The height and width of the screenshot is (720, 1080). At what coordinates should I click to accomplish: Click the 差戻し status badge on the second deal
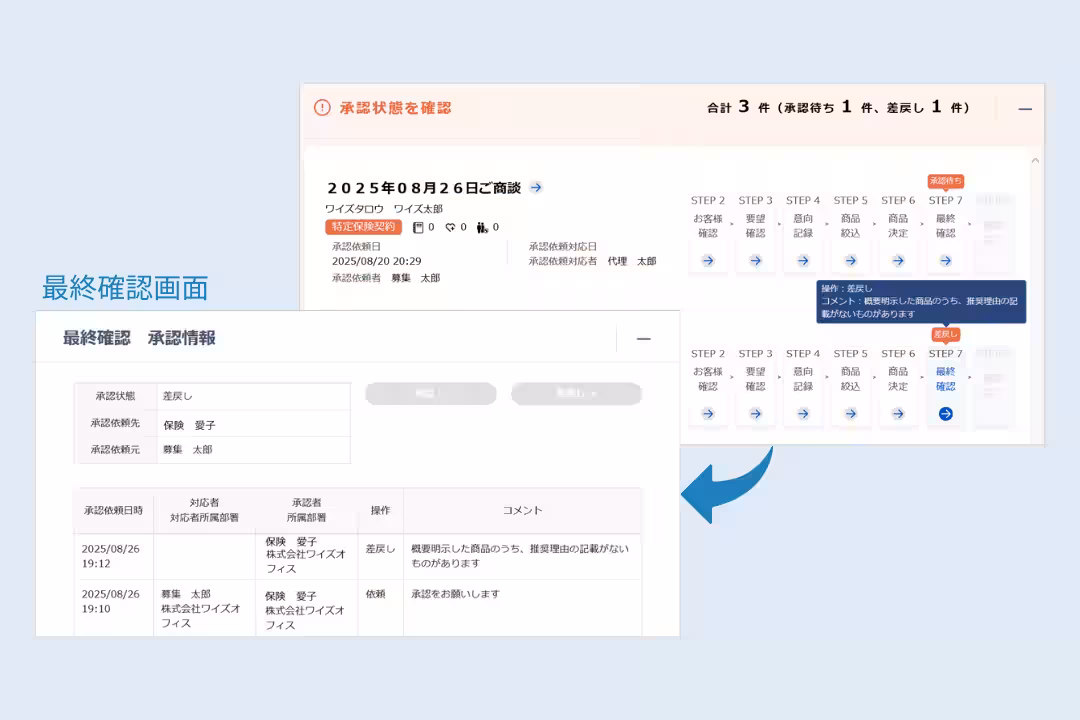[944, 335]
